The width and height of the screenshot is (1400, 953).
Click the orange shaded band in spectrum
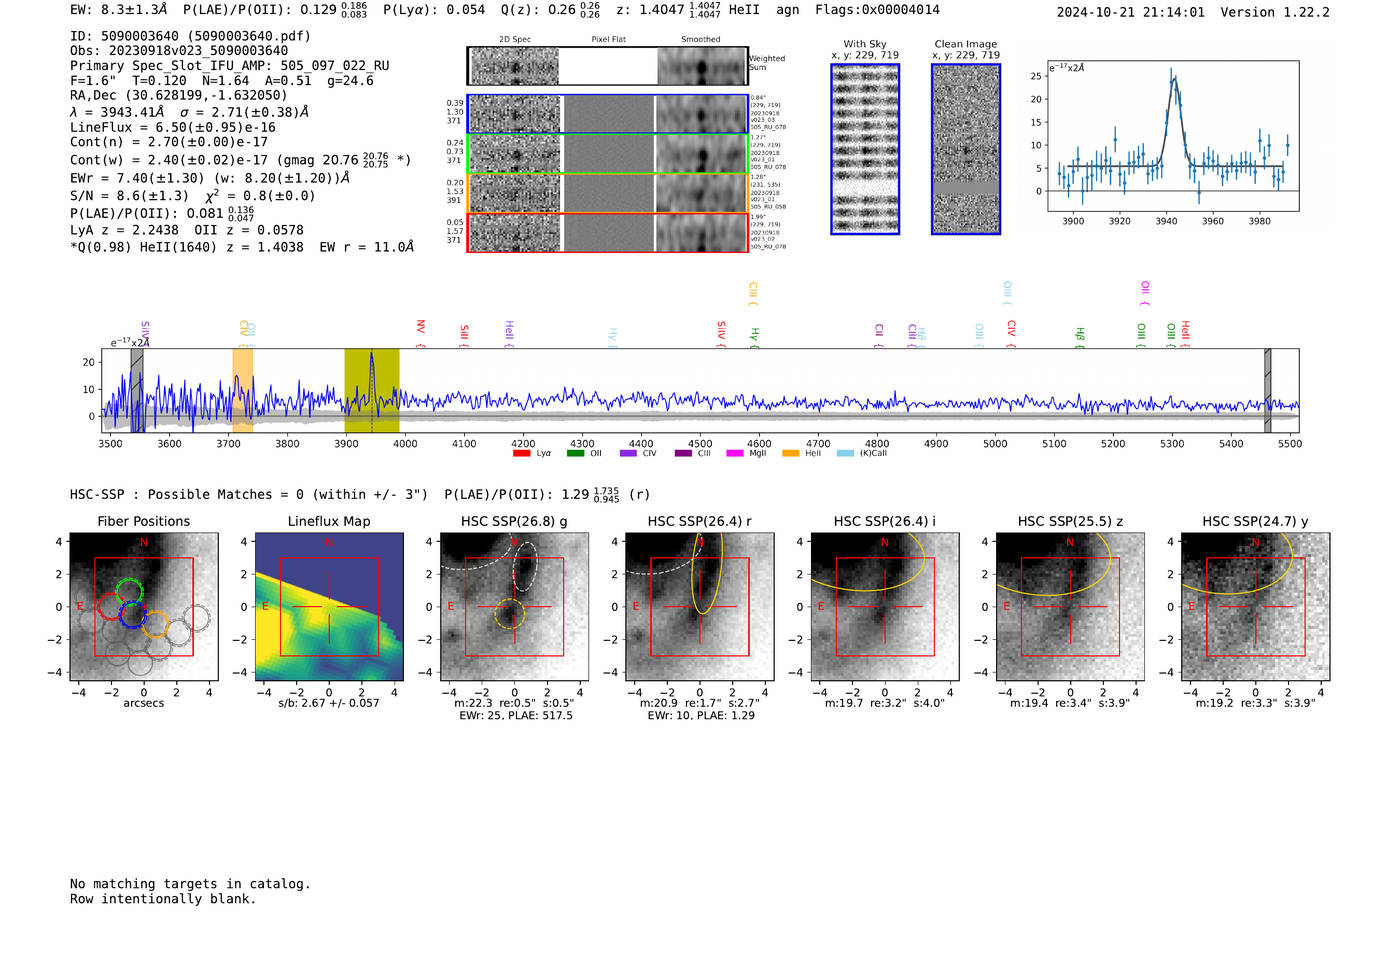coord(242,390)
